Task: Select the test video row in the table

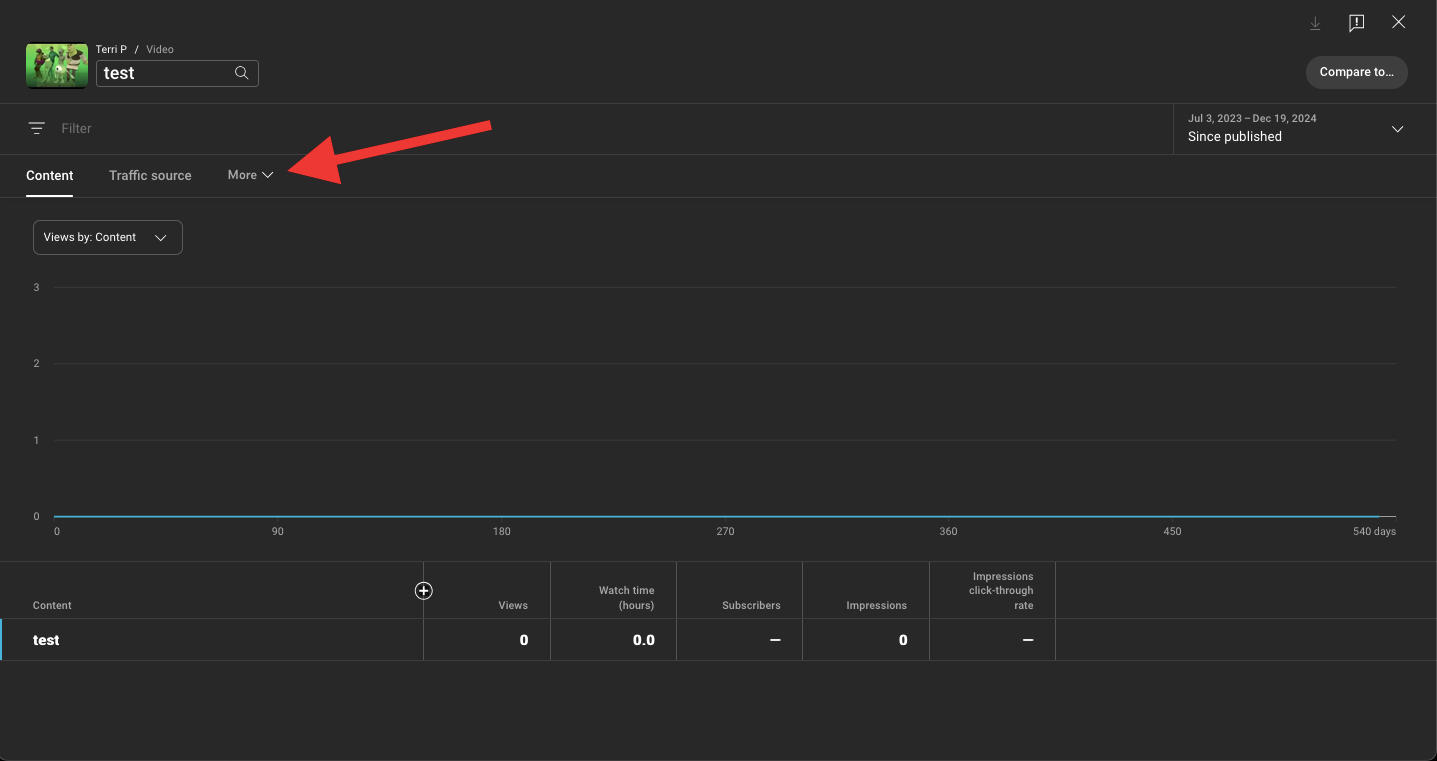Action: pos(46,640)
